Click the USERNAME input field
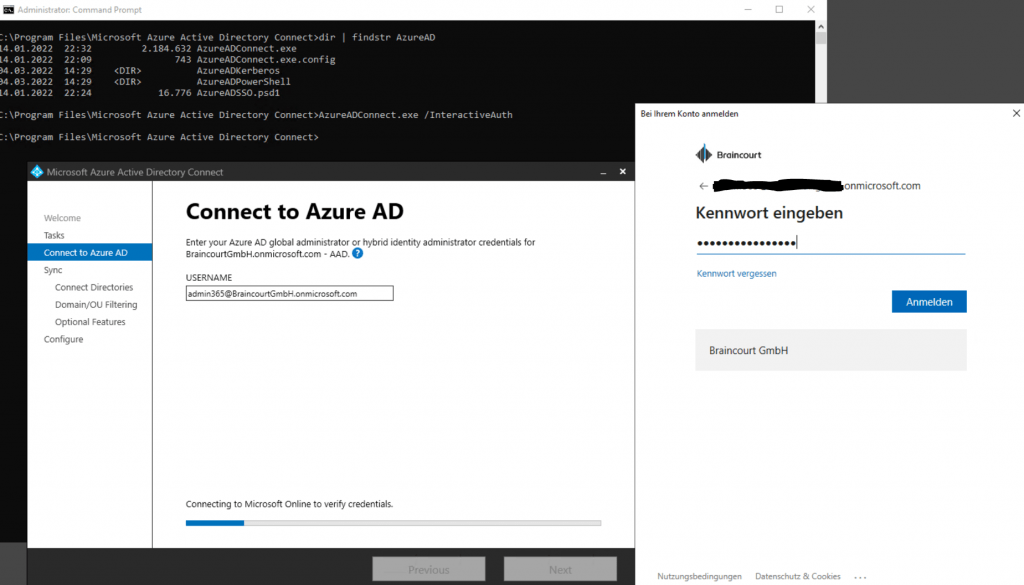 [x=289, y=293]
